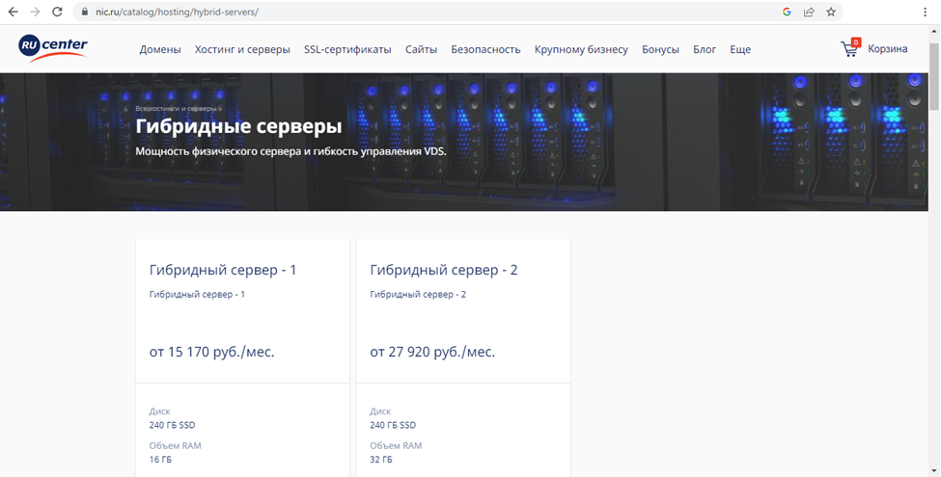Image resolution: width=941 pixels, height=477 pixels.
Task: Open the shopping cart icon
Action: (850, 48)
